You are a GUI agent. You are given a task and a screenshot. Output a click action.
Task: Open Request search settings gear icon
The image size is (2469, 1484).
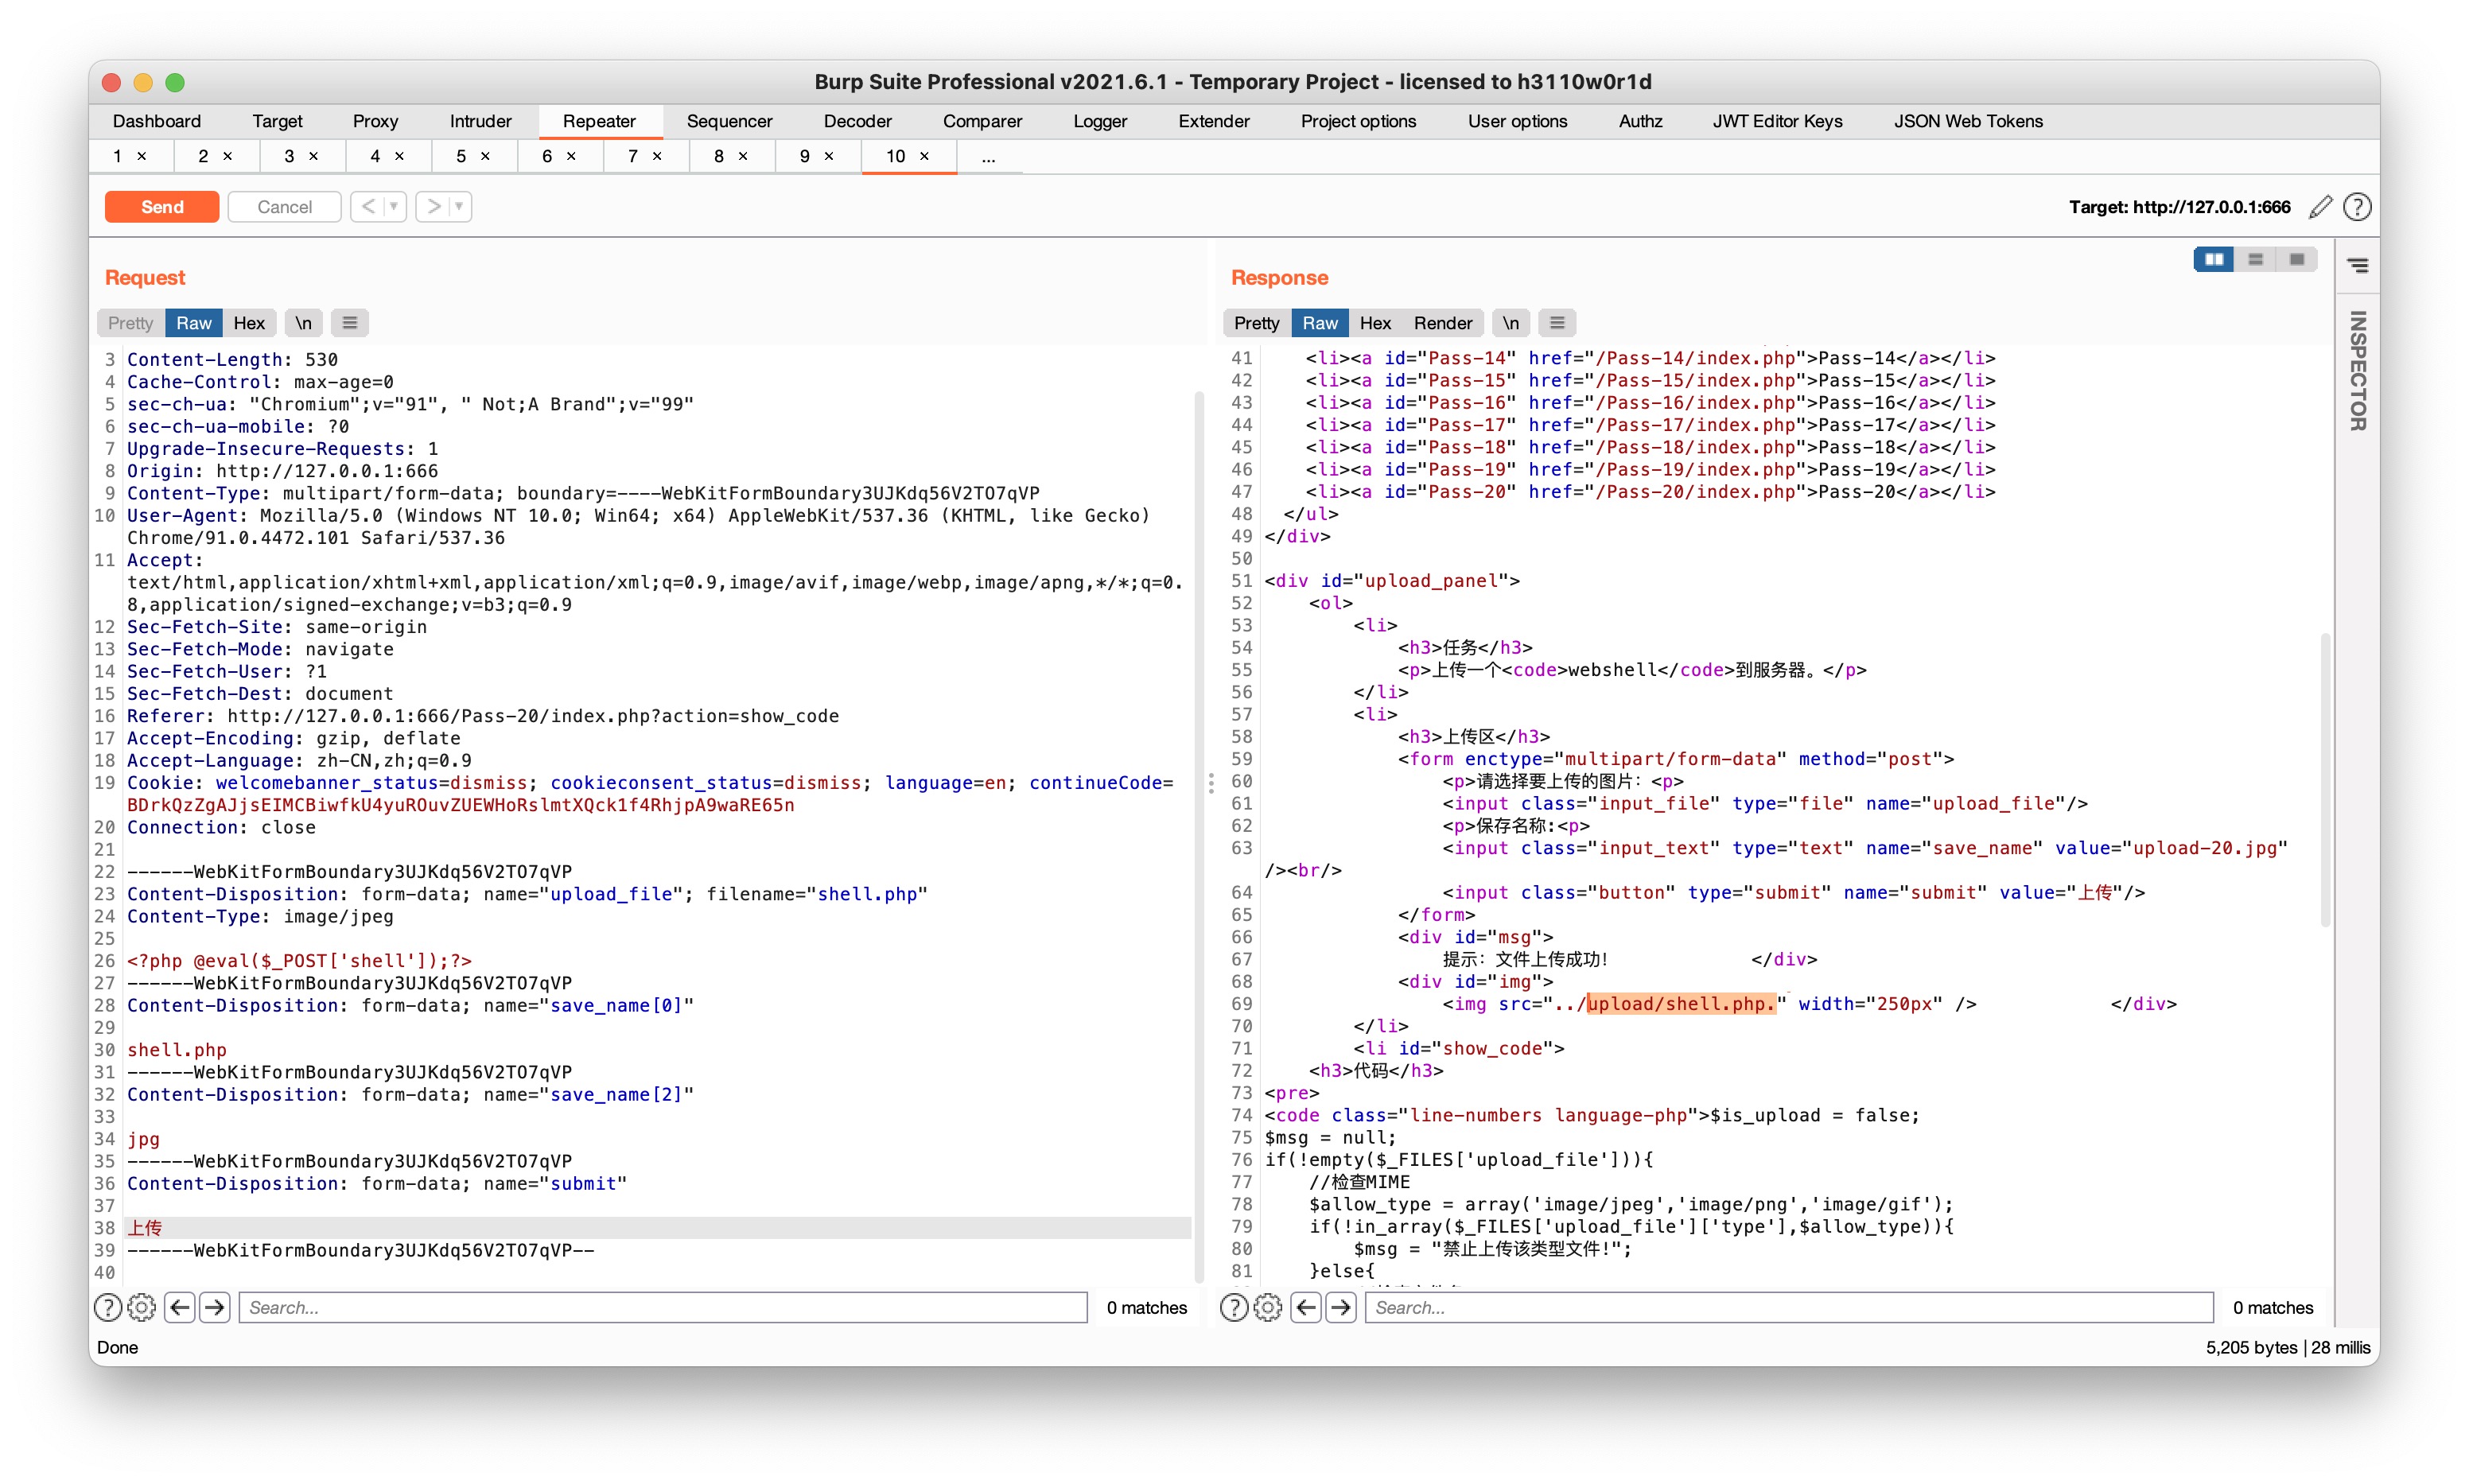click(142, 1307)
